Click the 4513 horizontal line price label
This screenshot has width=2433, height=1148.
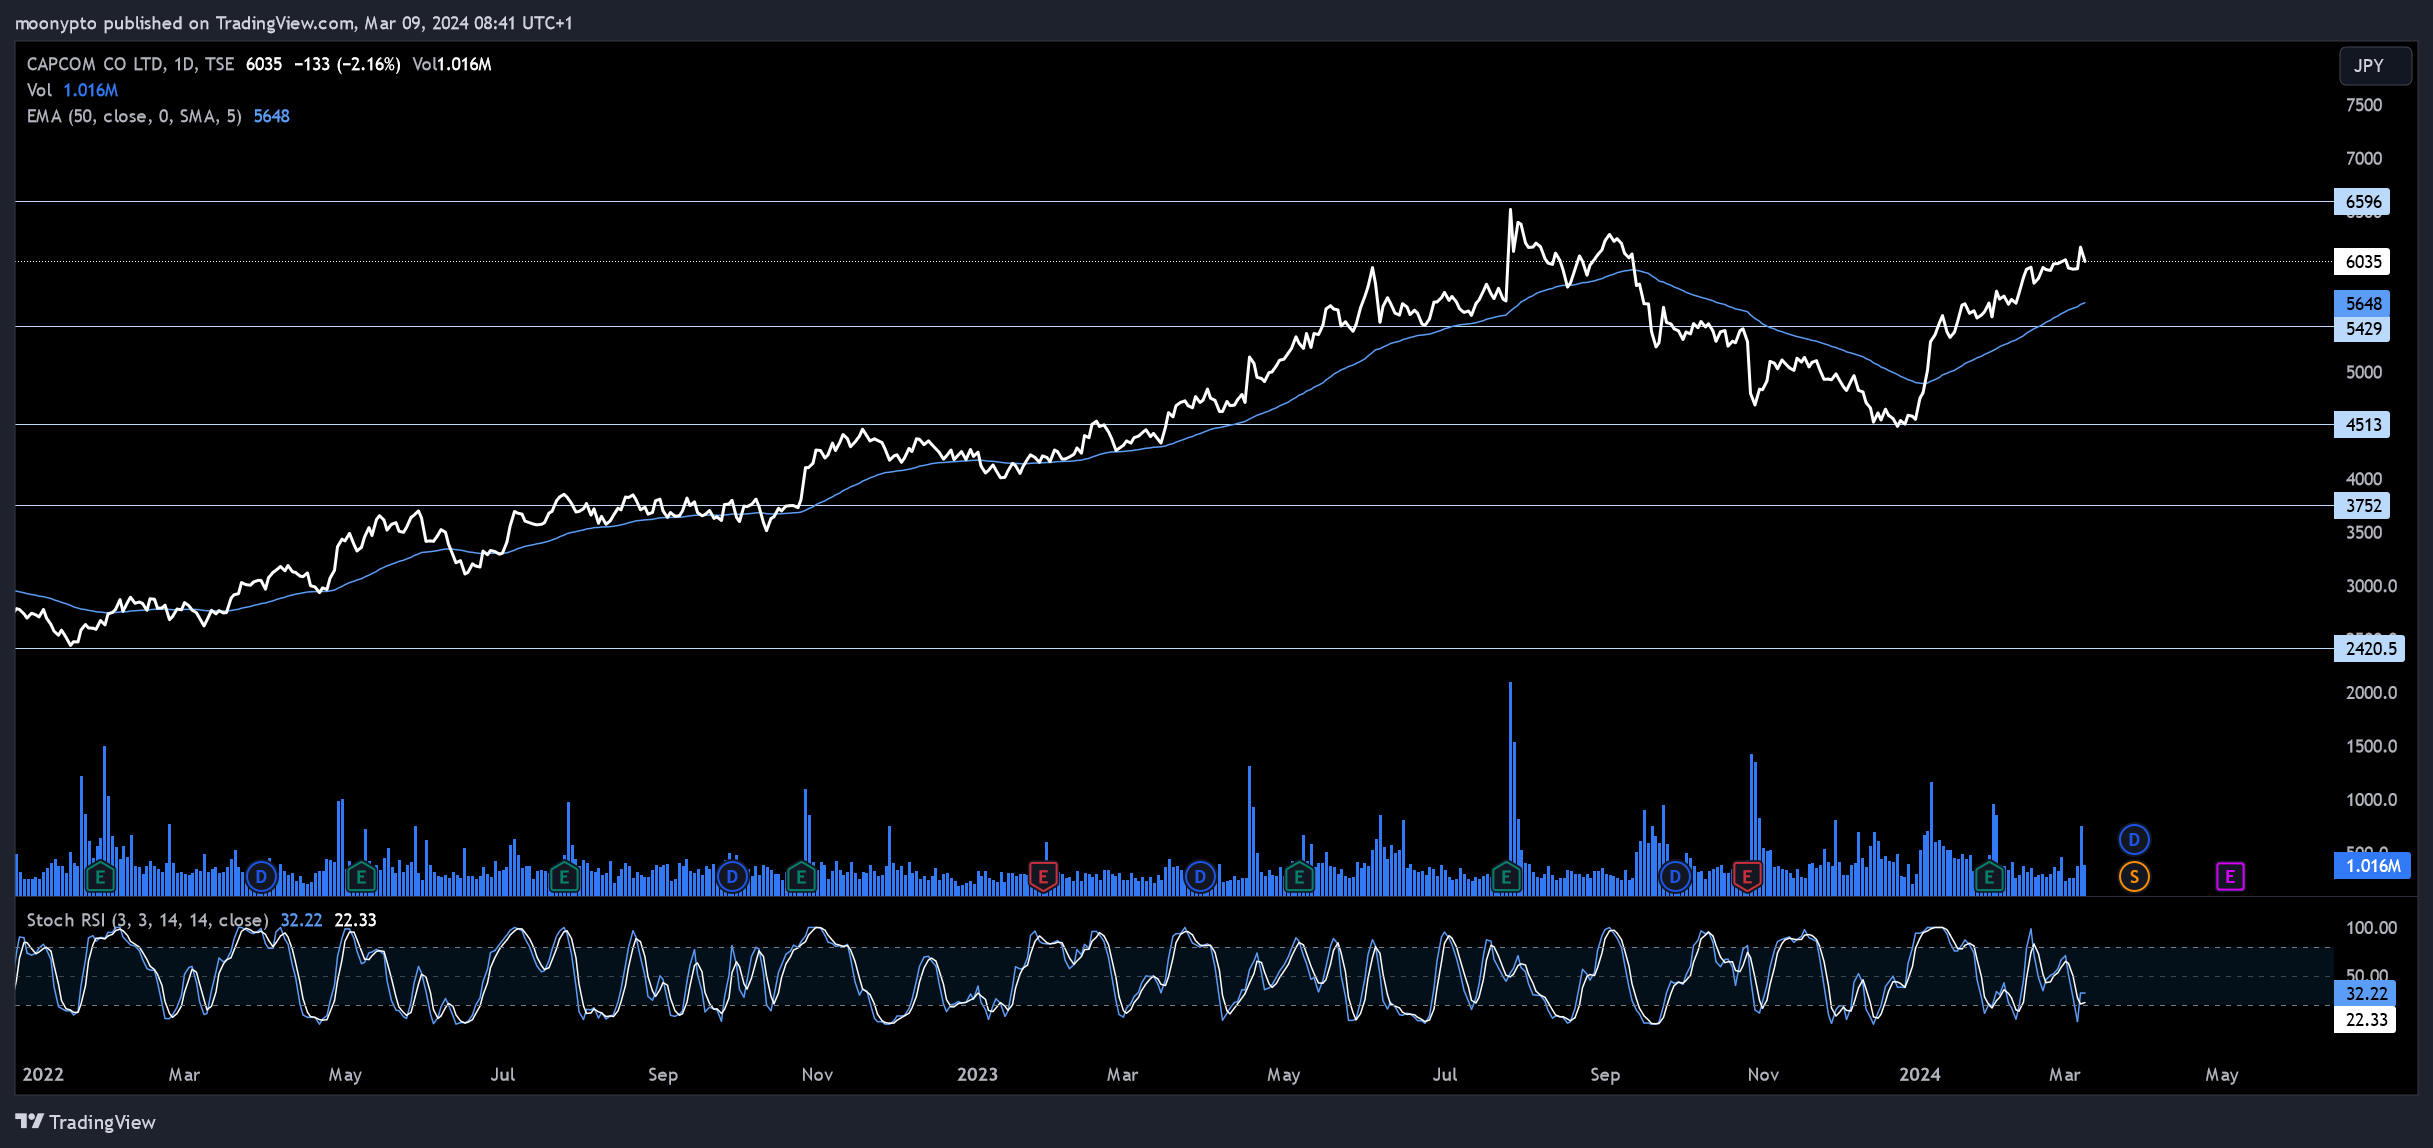(2362, 425)
